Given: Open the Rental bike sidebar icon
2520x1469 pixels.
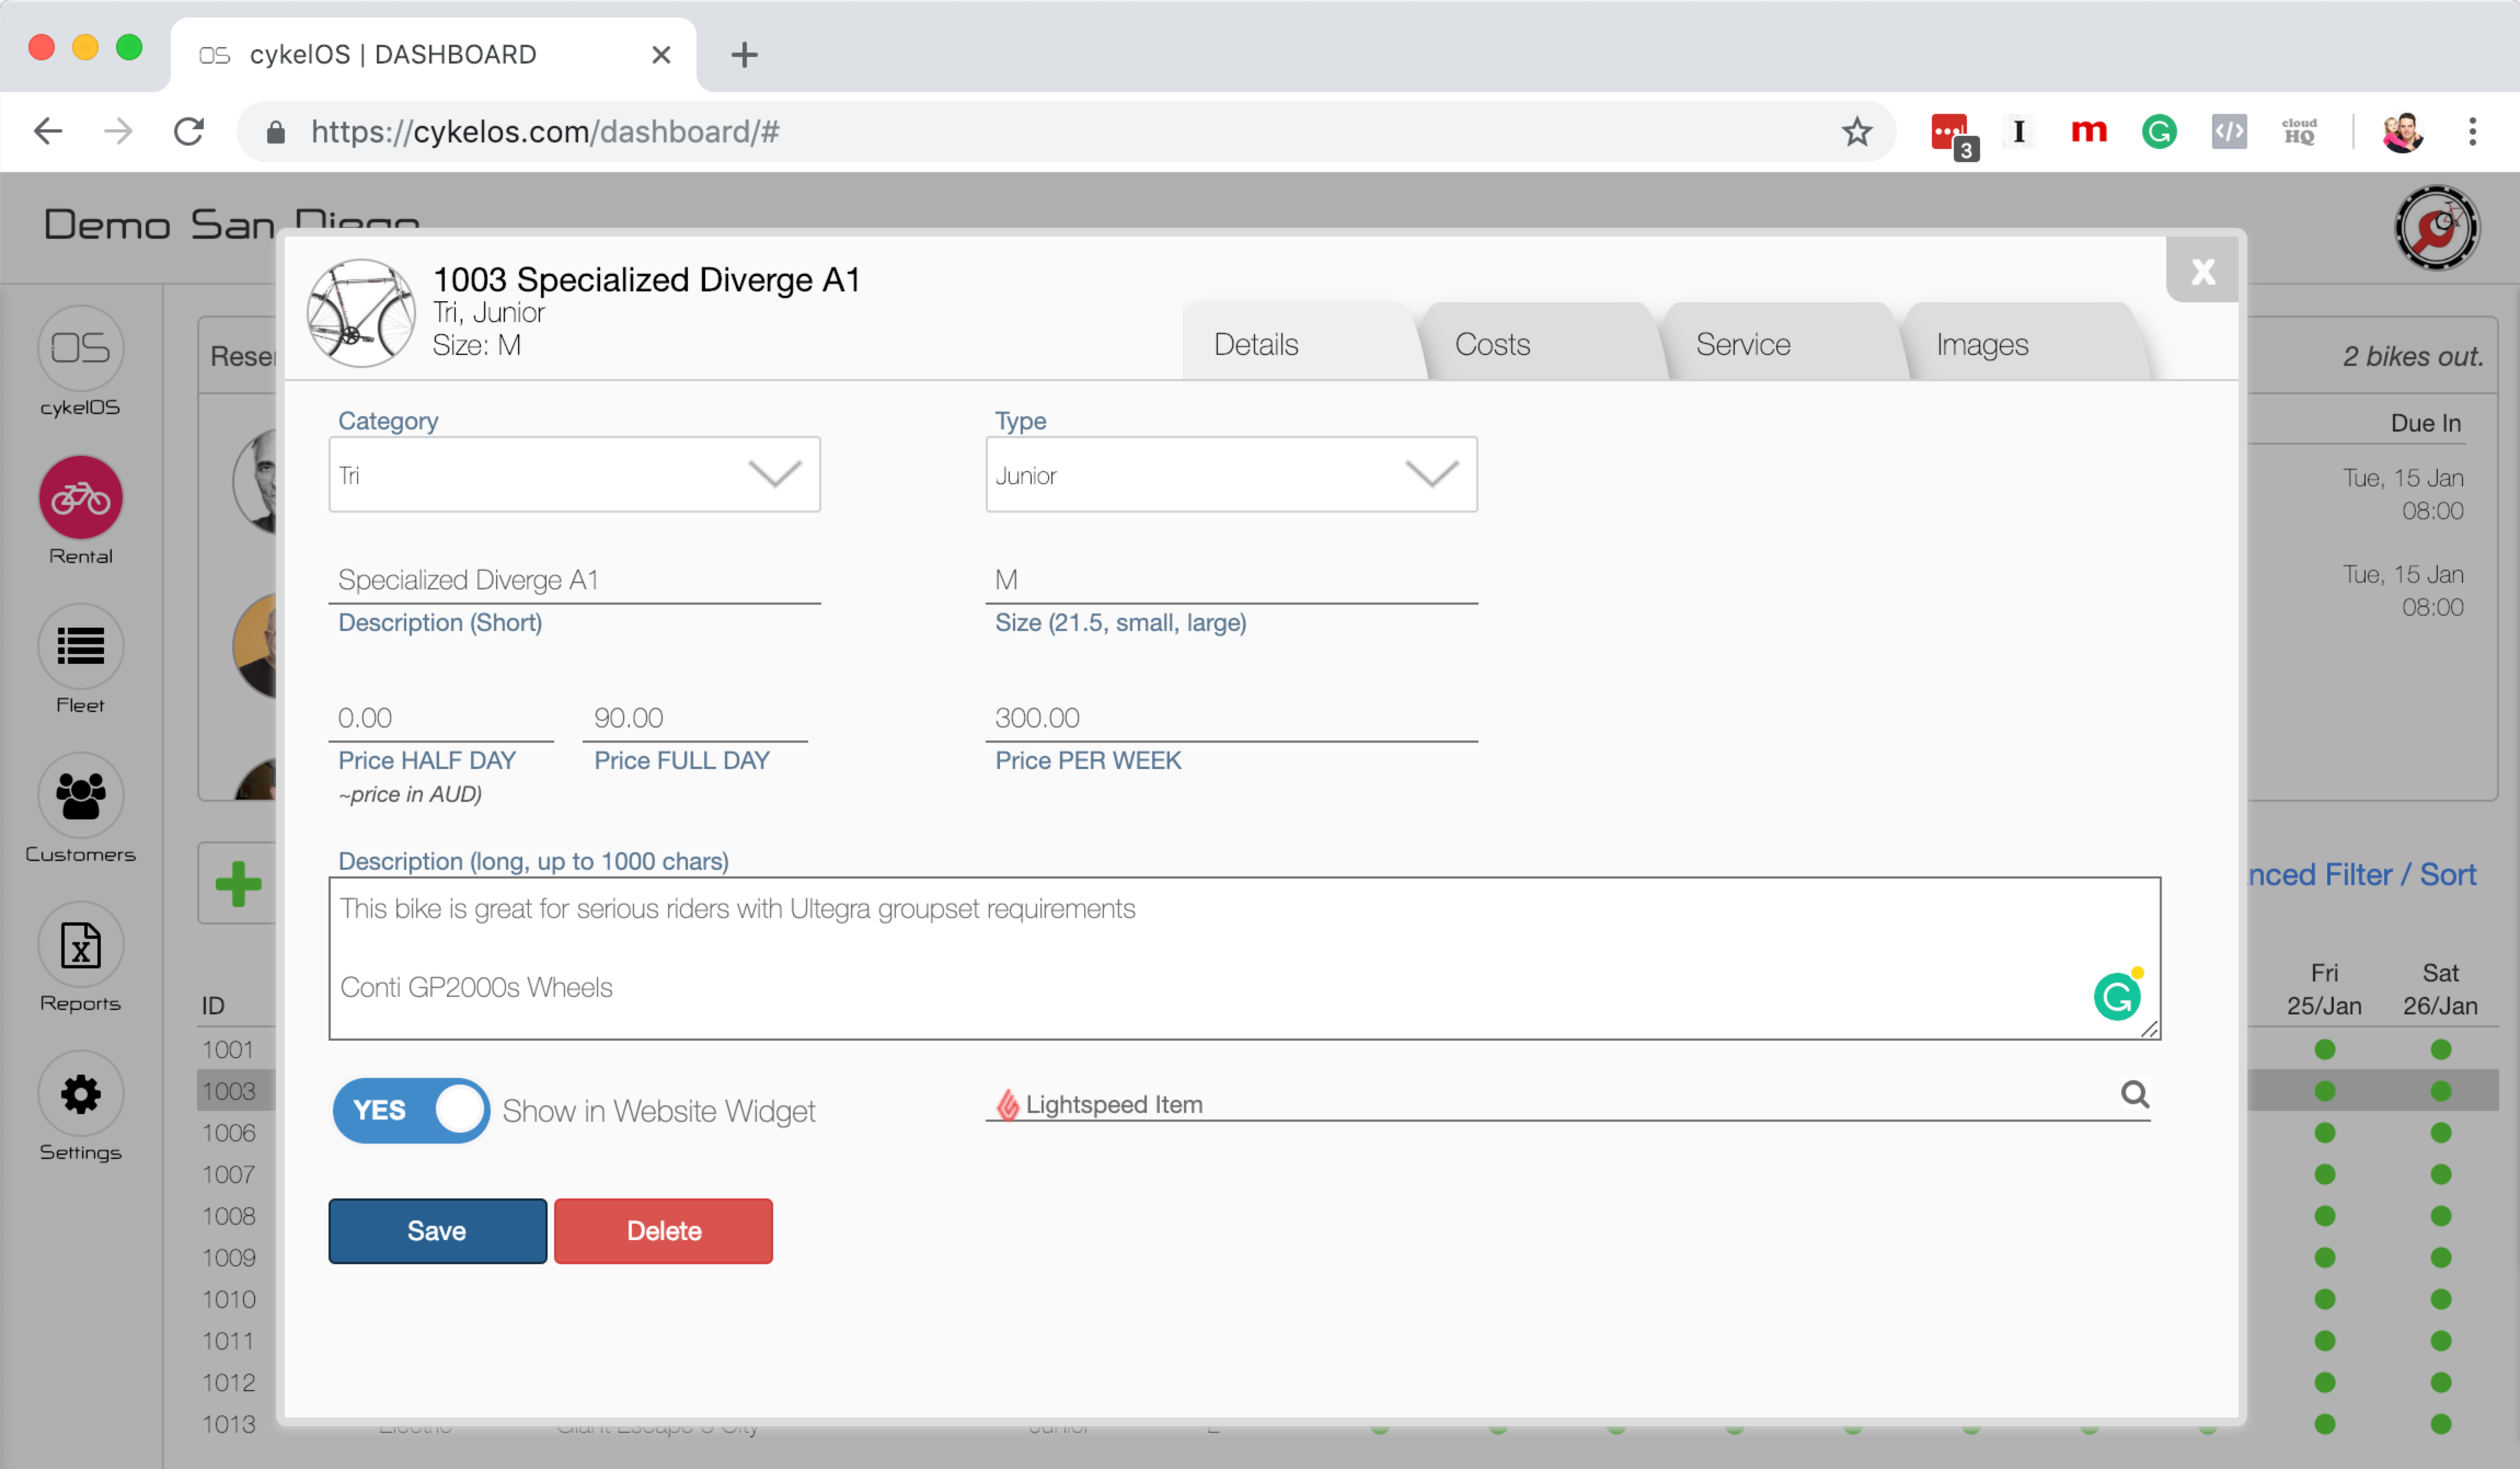Looking at the screenshot, I should (x=80, y=497).
